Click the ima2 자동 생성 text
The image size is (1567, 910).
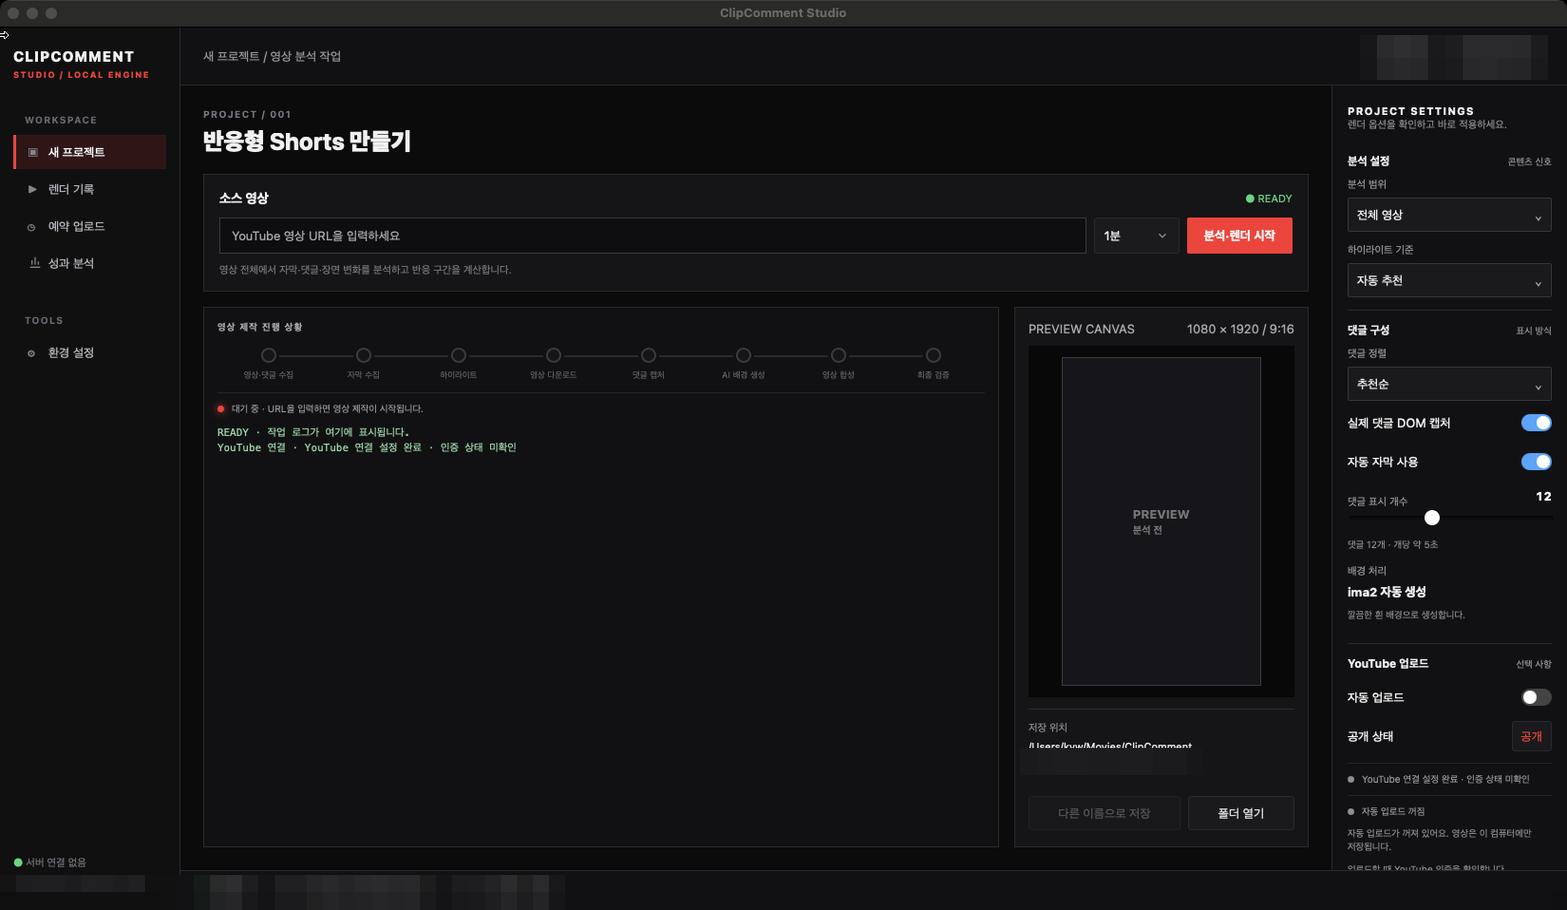point(1386,592)
